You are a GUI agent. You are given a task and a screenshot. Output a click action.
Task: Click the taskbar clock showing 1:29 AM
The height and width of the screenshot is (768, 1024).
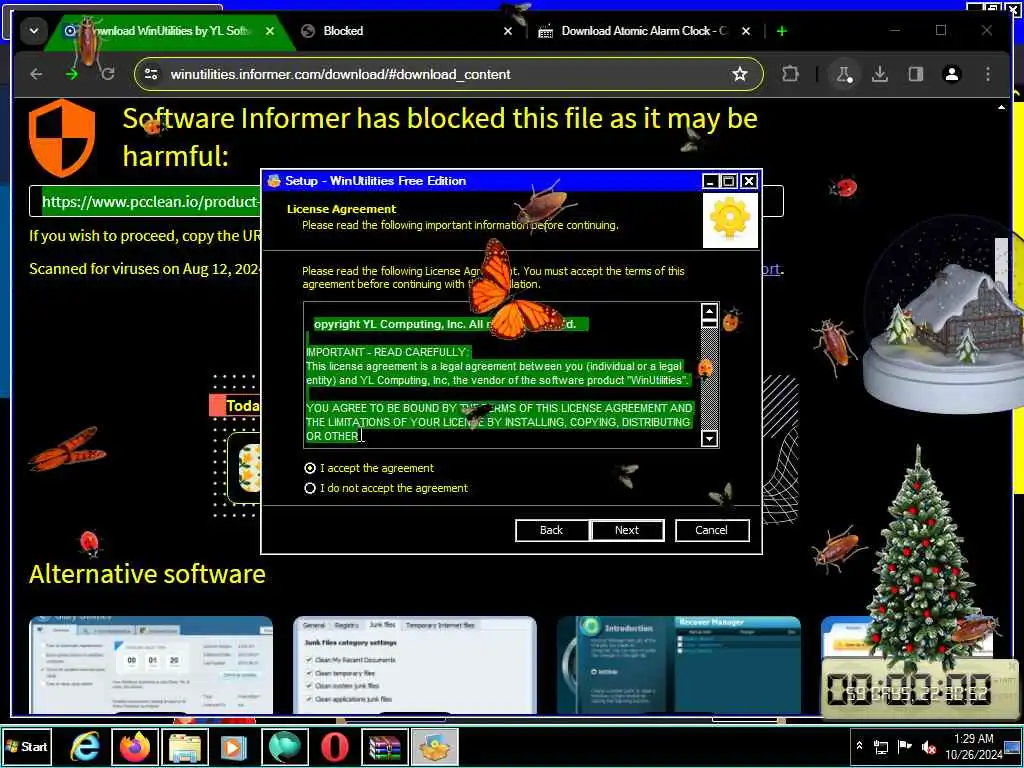973,746
